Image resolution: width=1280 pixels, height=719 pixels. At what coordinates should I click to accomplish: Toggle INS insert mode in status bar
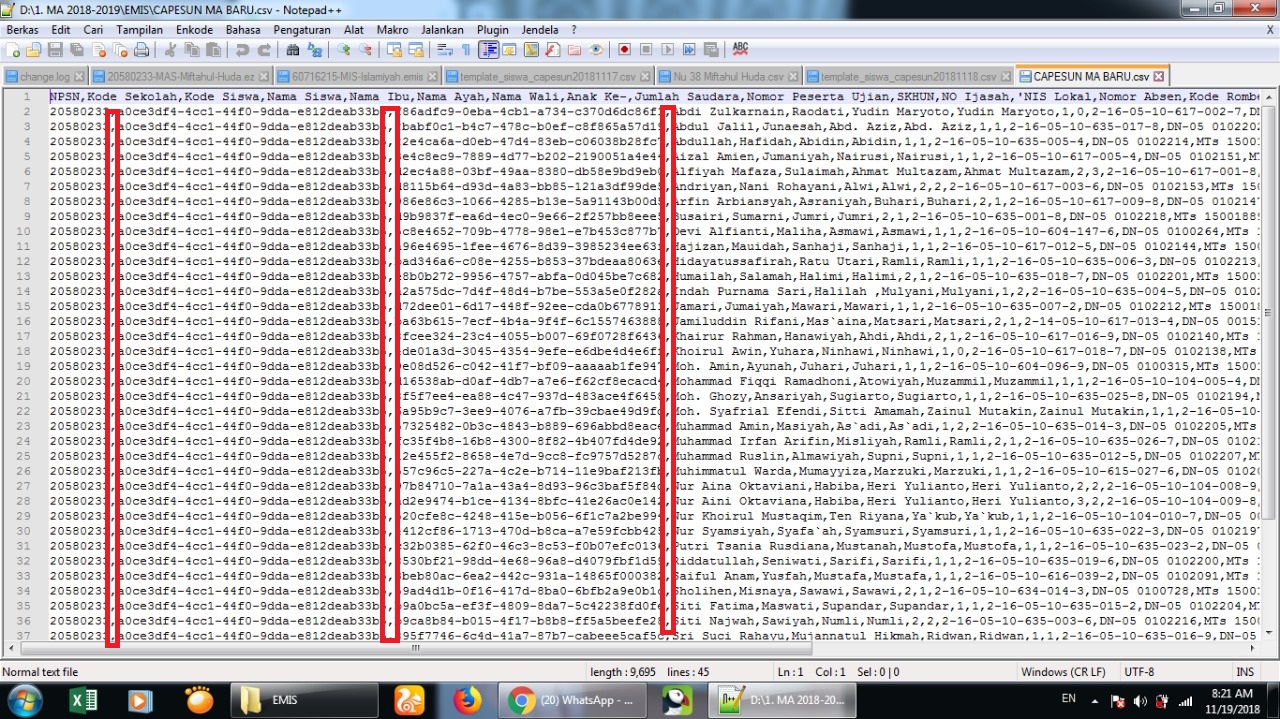coord(1245,672)
